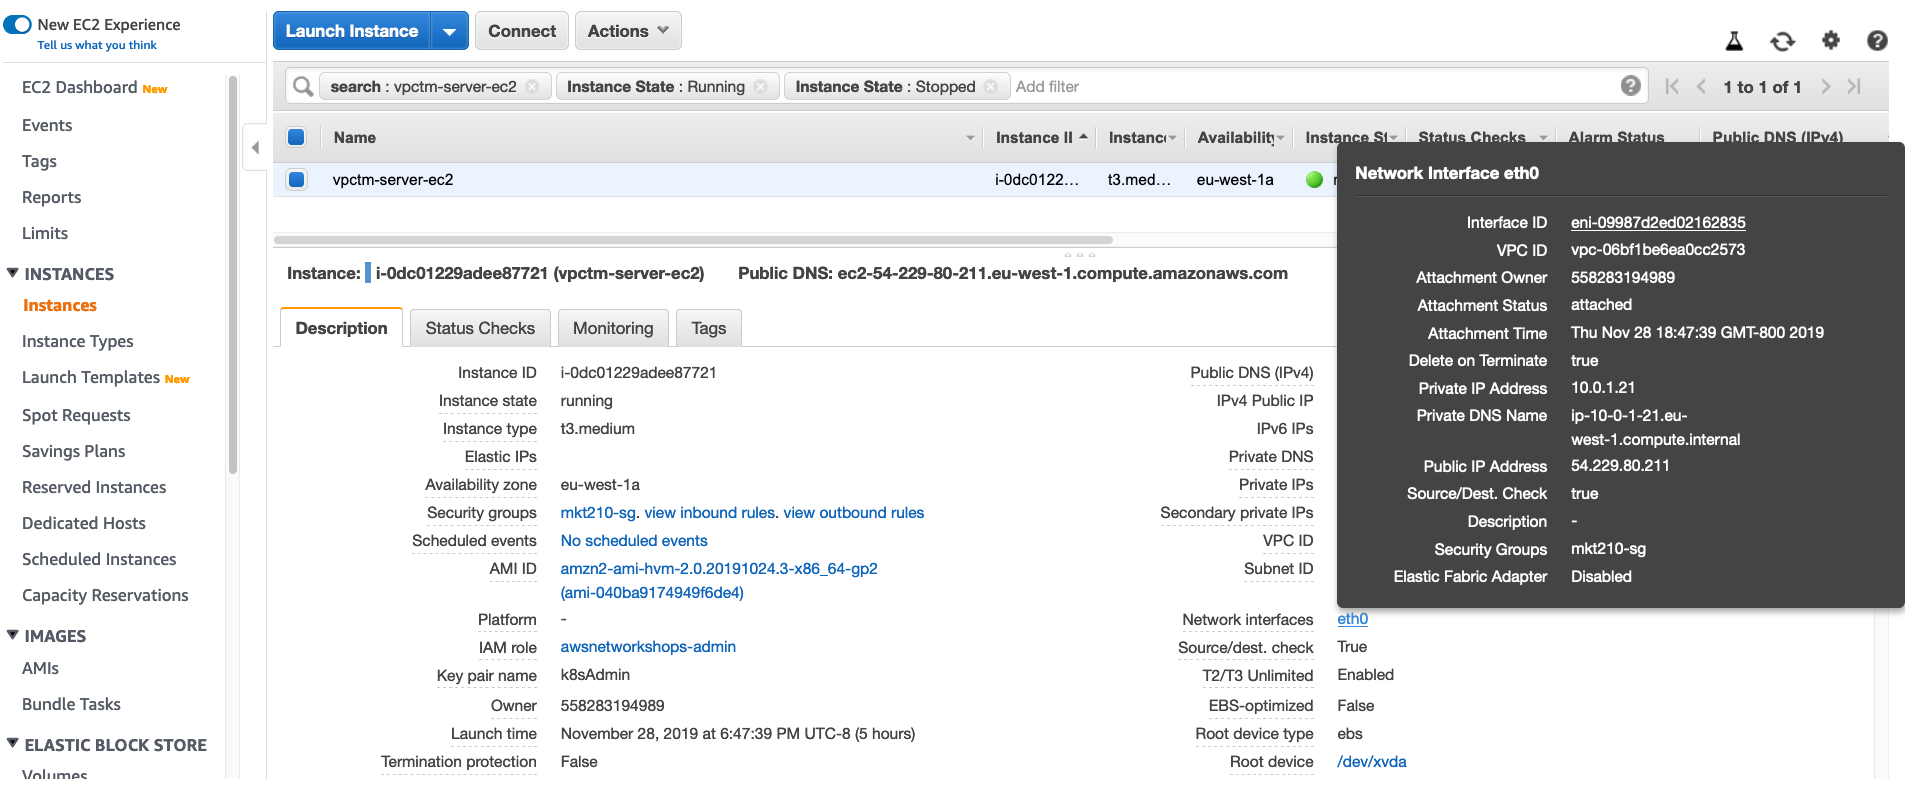Viewport: 1905px width, 786px height.
Task: Select Instances in sidebar
Action: click(x=60, y=305)
